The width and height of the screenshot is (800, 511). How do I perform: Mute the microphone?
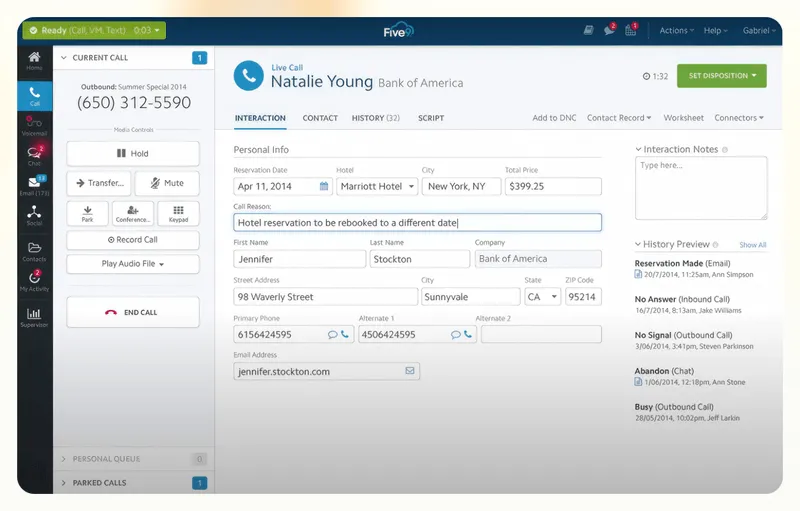pos(167,183)
